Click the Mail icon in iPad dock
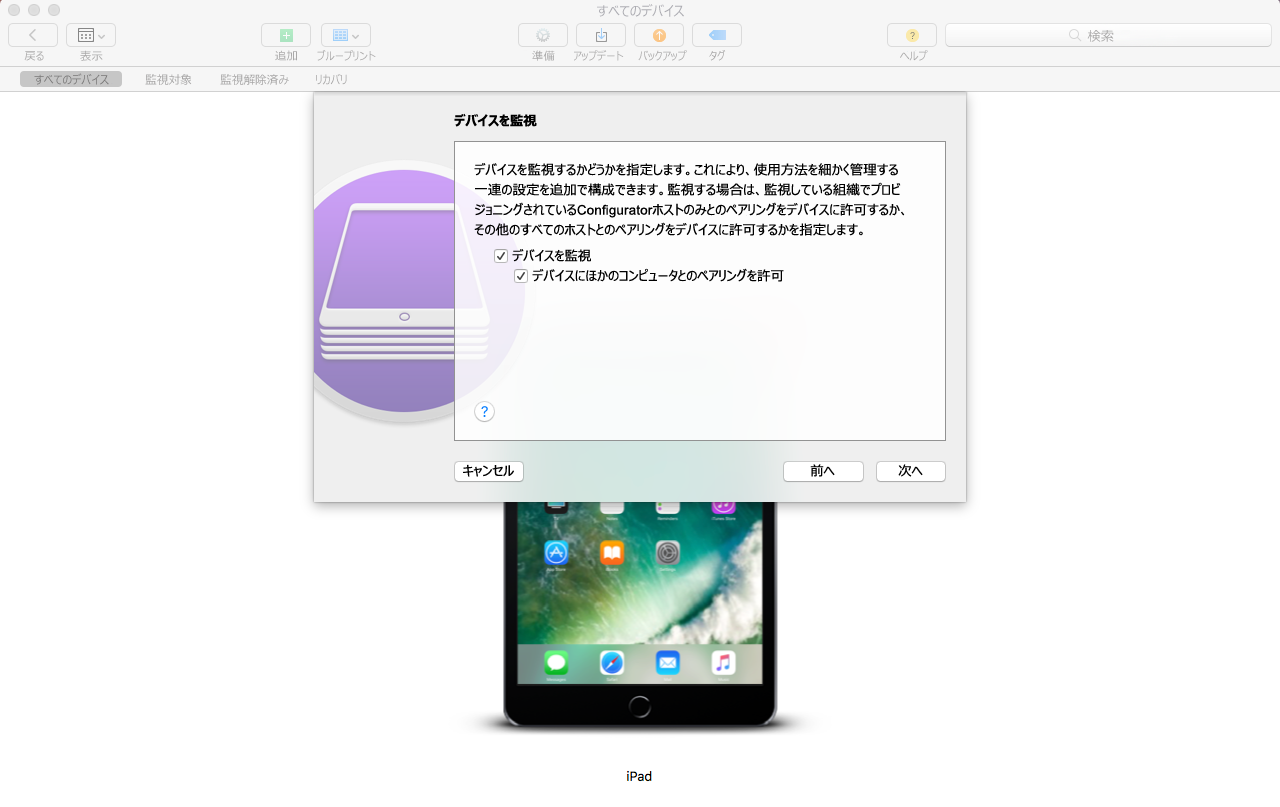Viewport: 1280px width, 807px height. tap(668, 662)
